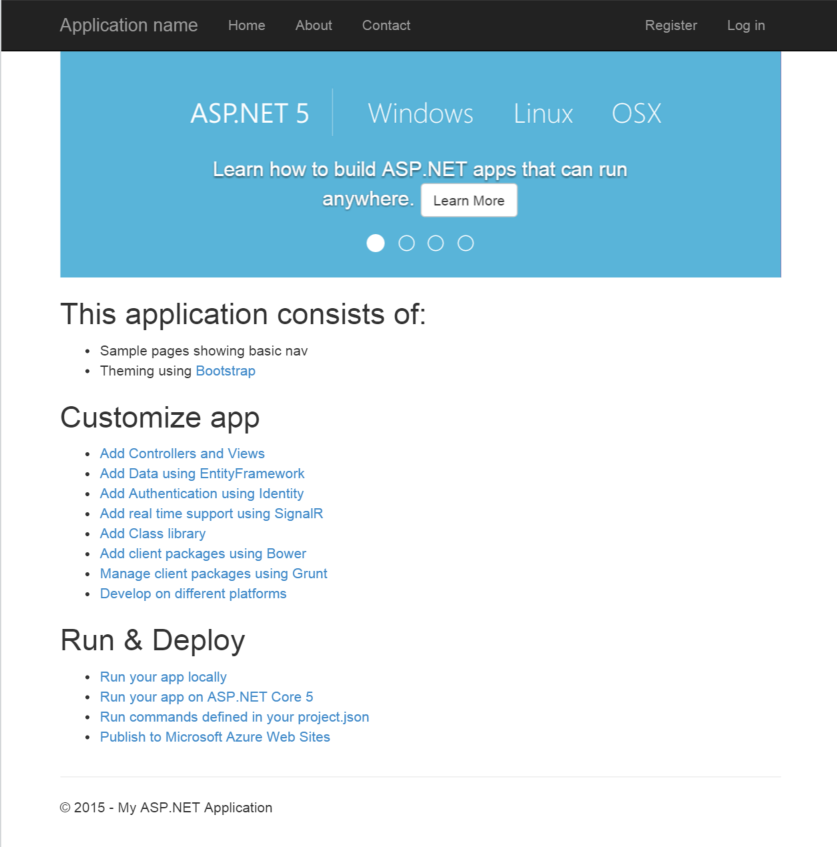The height and width of the screenshot is (847, 837).
Task: Go to the Contact page
Action: [386, 25]
